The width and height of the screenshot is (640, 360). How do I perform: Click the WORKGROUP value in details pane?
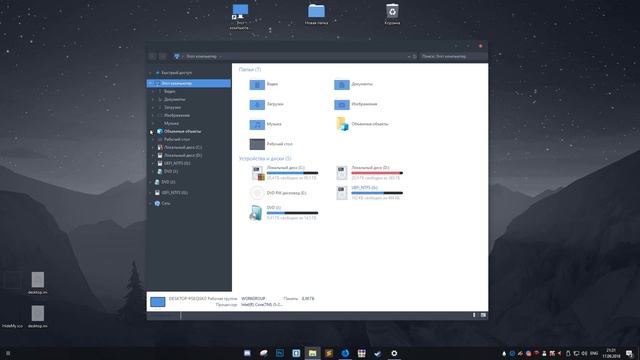tap(253, 299)
